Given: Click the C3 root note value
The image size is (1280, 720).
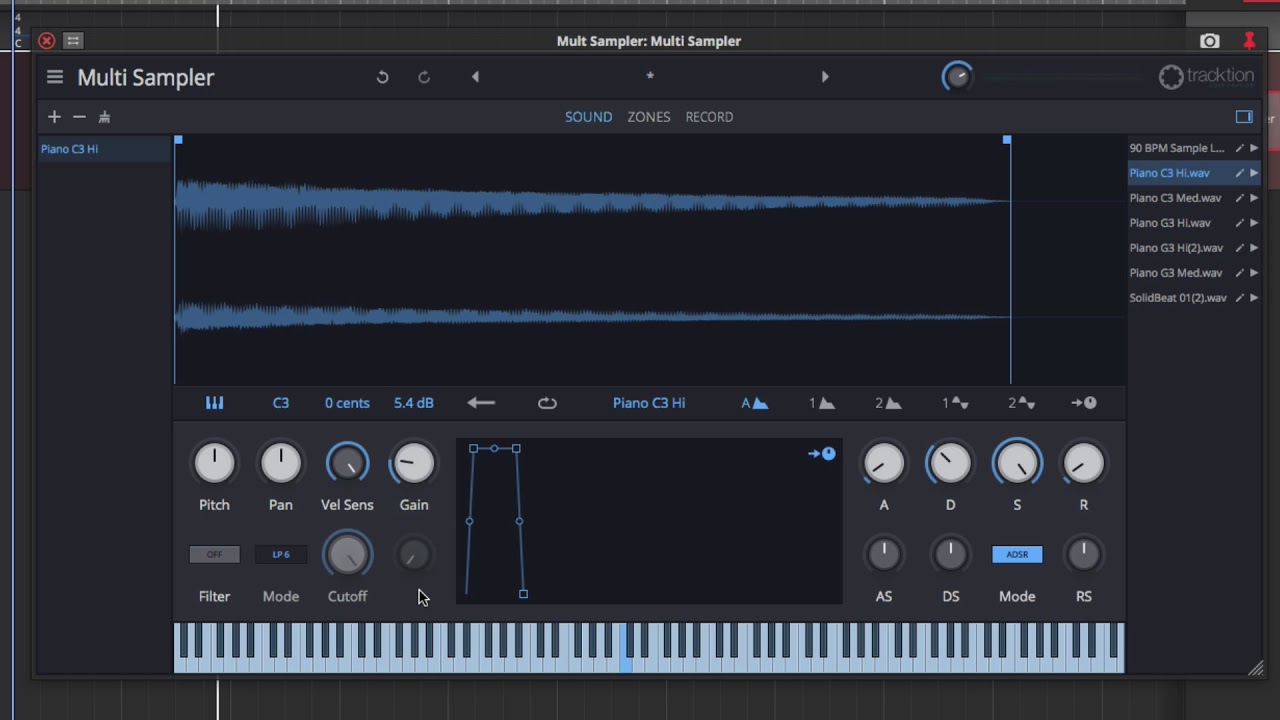Looking at the screenshot, I should coord(281,403).
